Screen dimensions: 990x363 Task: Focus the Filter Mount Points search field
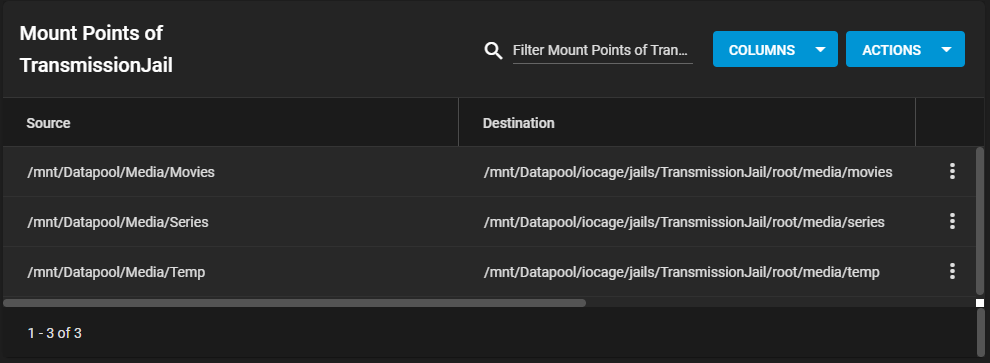602,51
